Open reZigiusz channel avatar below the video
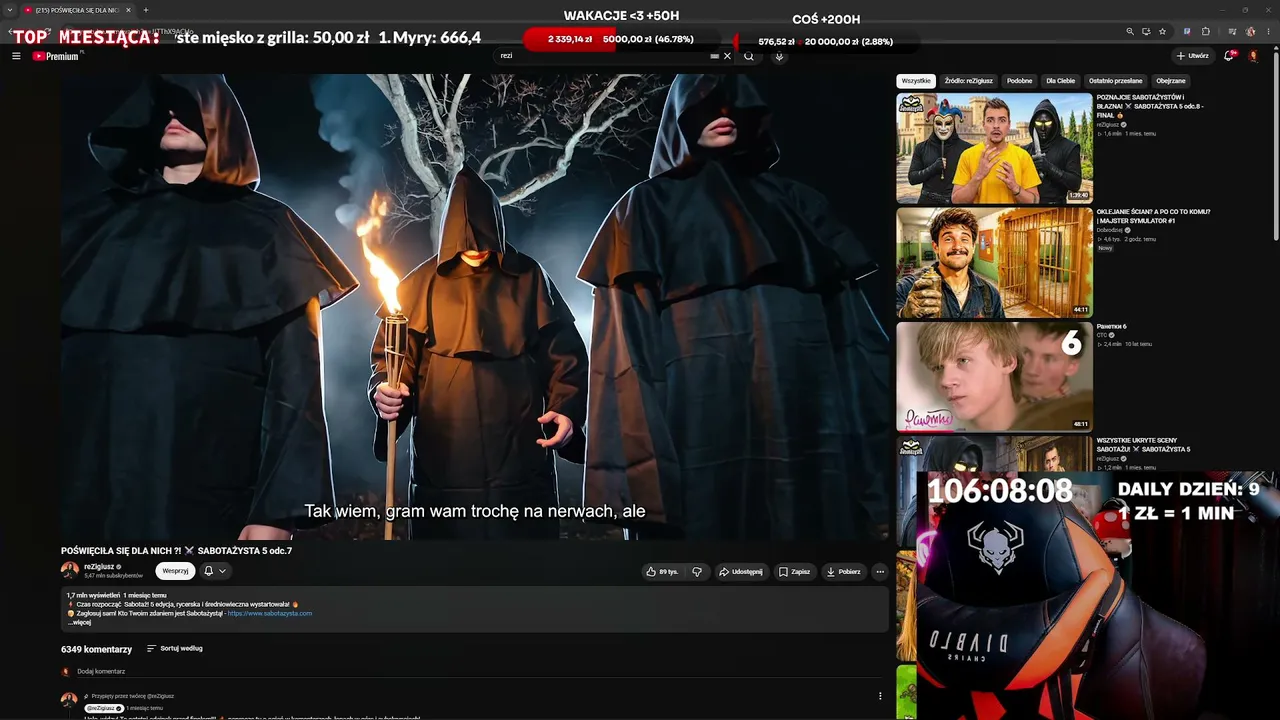 point(70,570)
